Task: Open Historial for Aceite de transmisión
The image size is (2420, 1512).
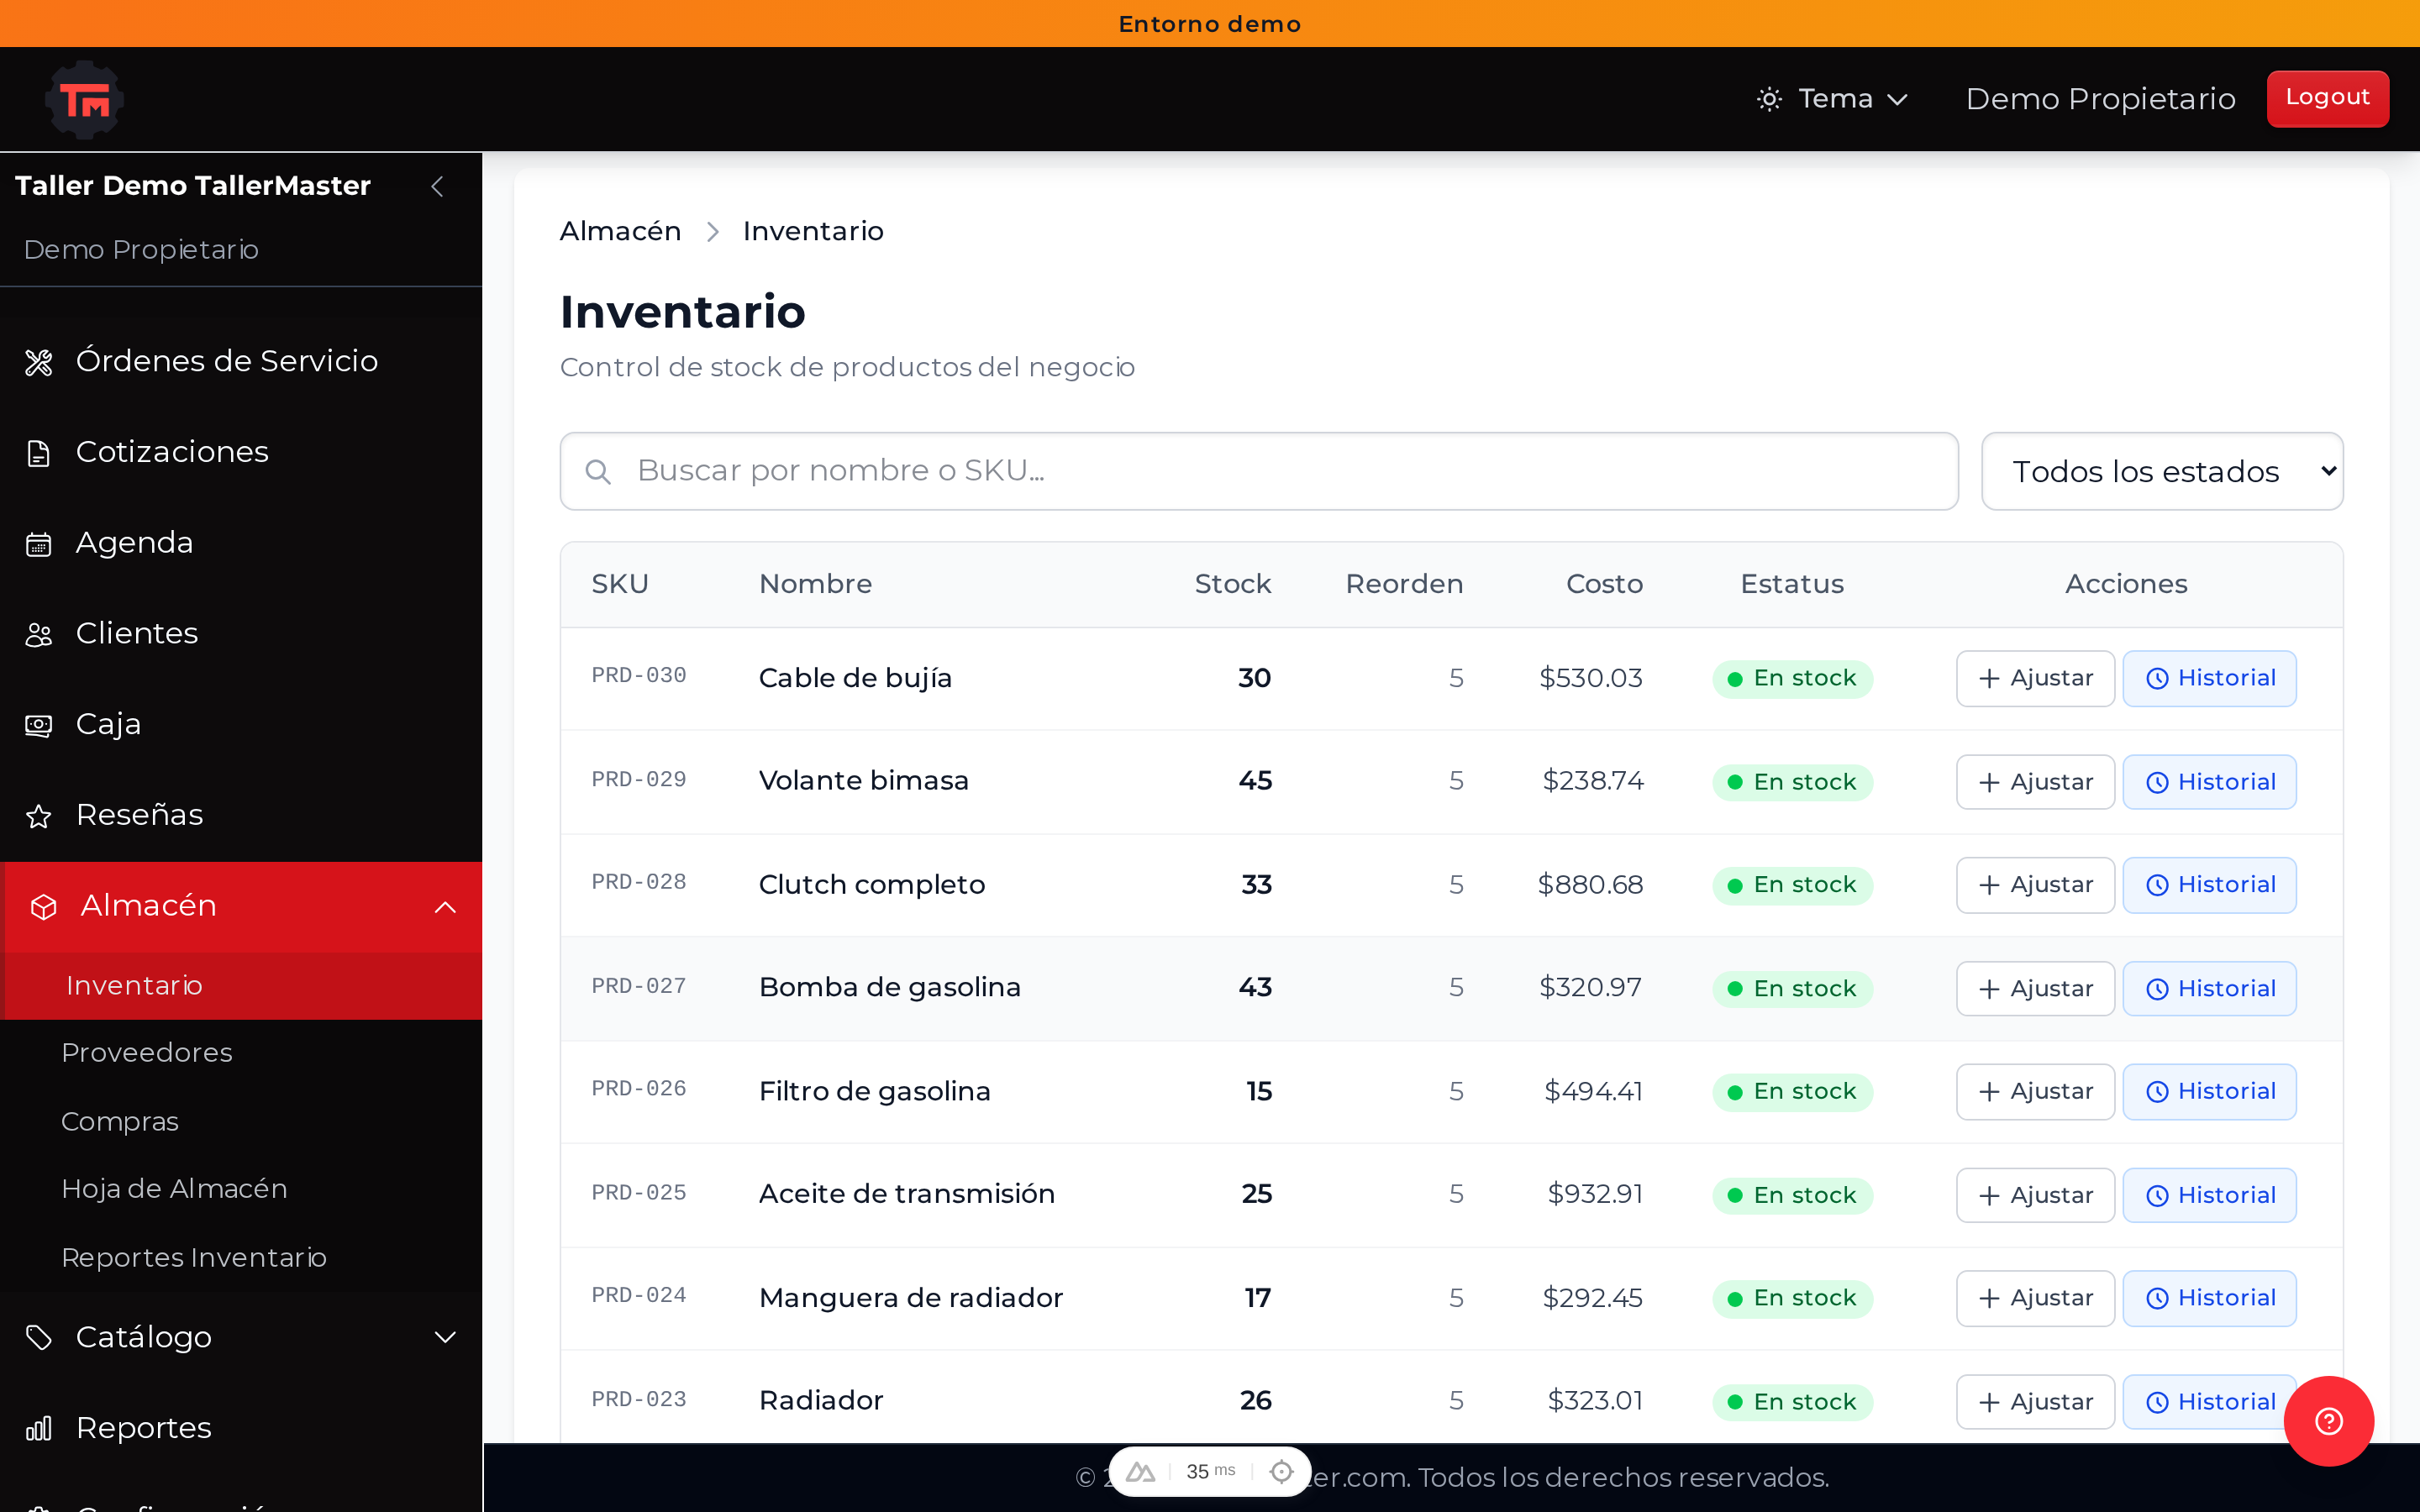Action: click(2210, 1196)
